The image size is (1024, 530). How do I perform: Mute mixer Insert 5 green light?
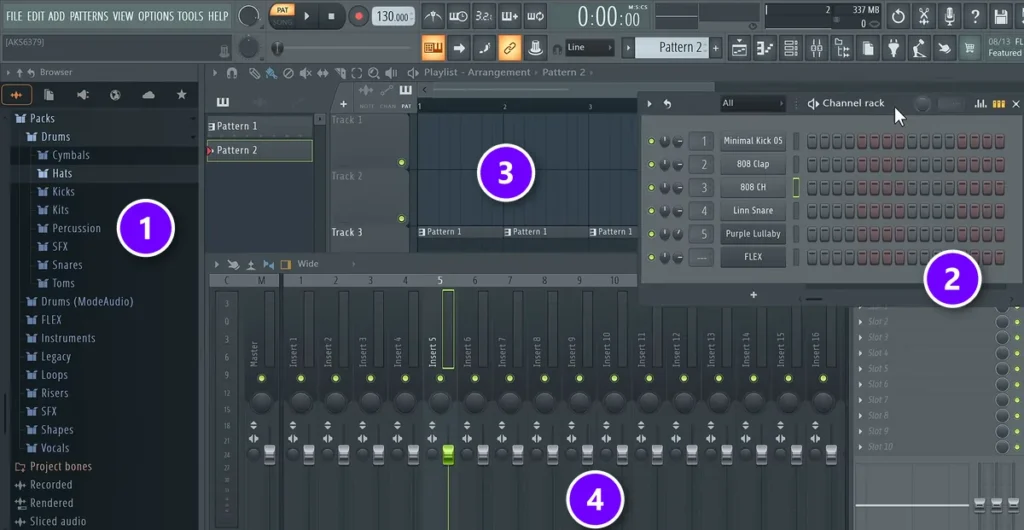pyautogui.click(x=440, y=379)
